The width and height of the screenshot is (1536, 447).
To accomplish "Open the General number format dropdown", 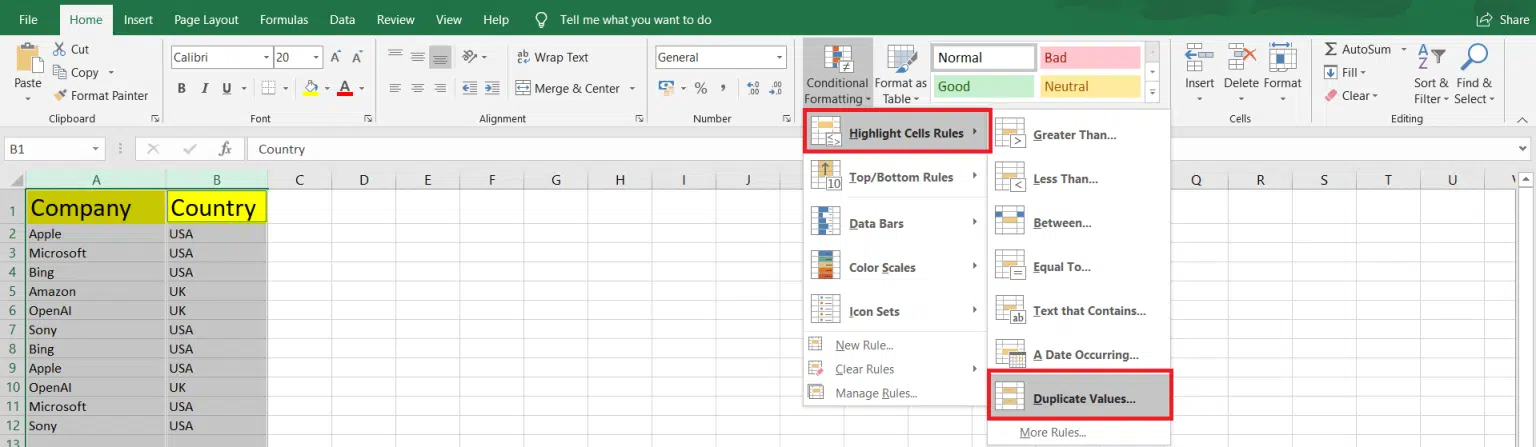I will point(780,58).
